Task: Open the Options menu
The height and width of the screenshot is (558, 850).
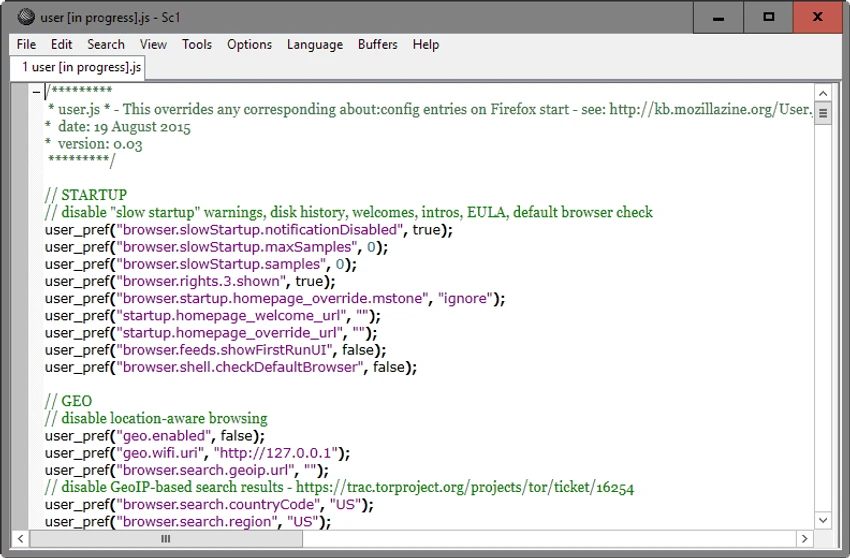Action: pos(249,44)
